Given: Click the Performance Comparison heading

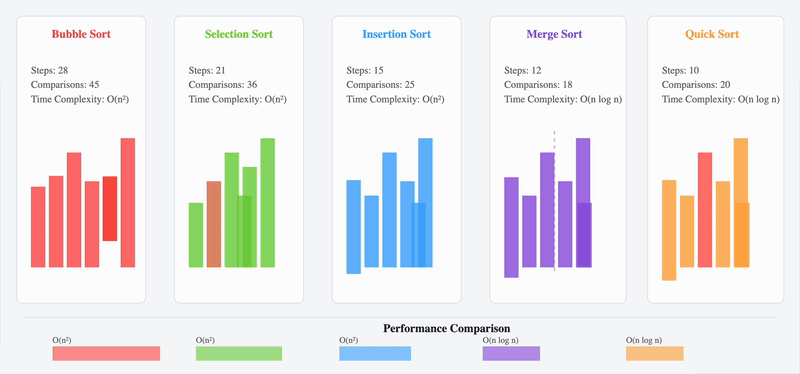Looking at the screenshot, I should point(446,328).
